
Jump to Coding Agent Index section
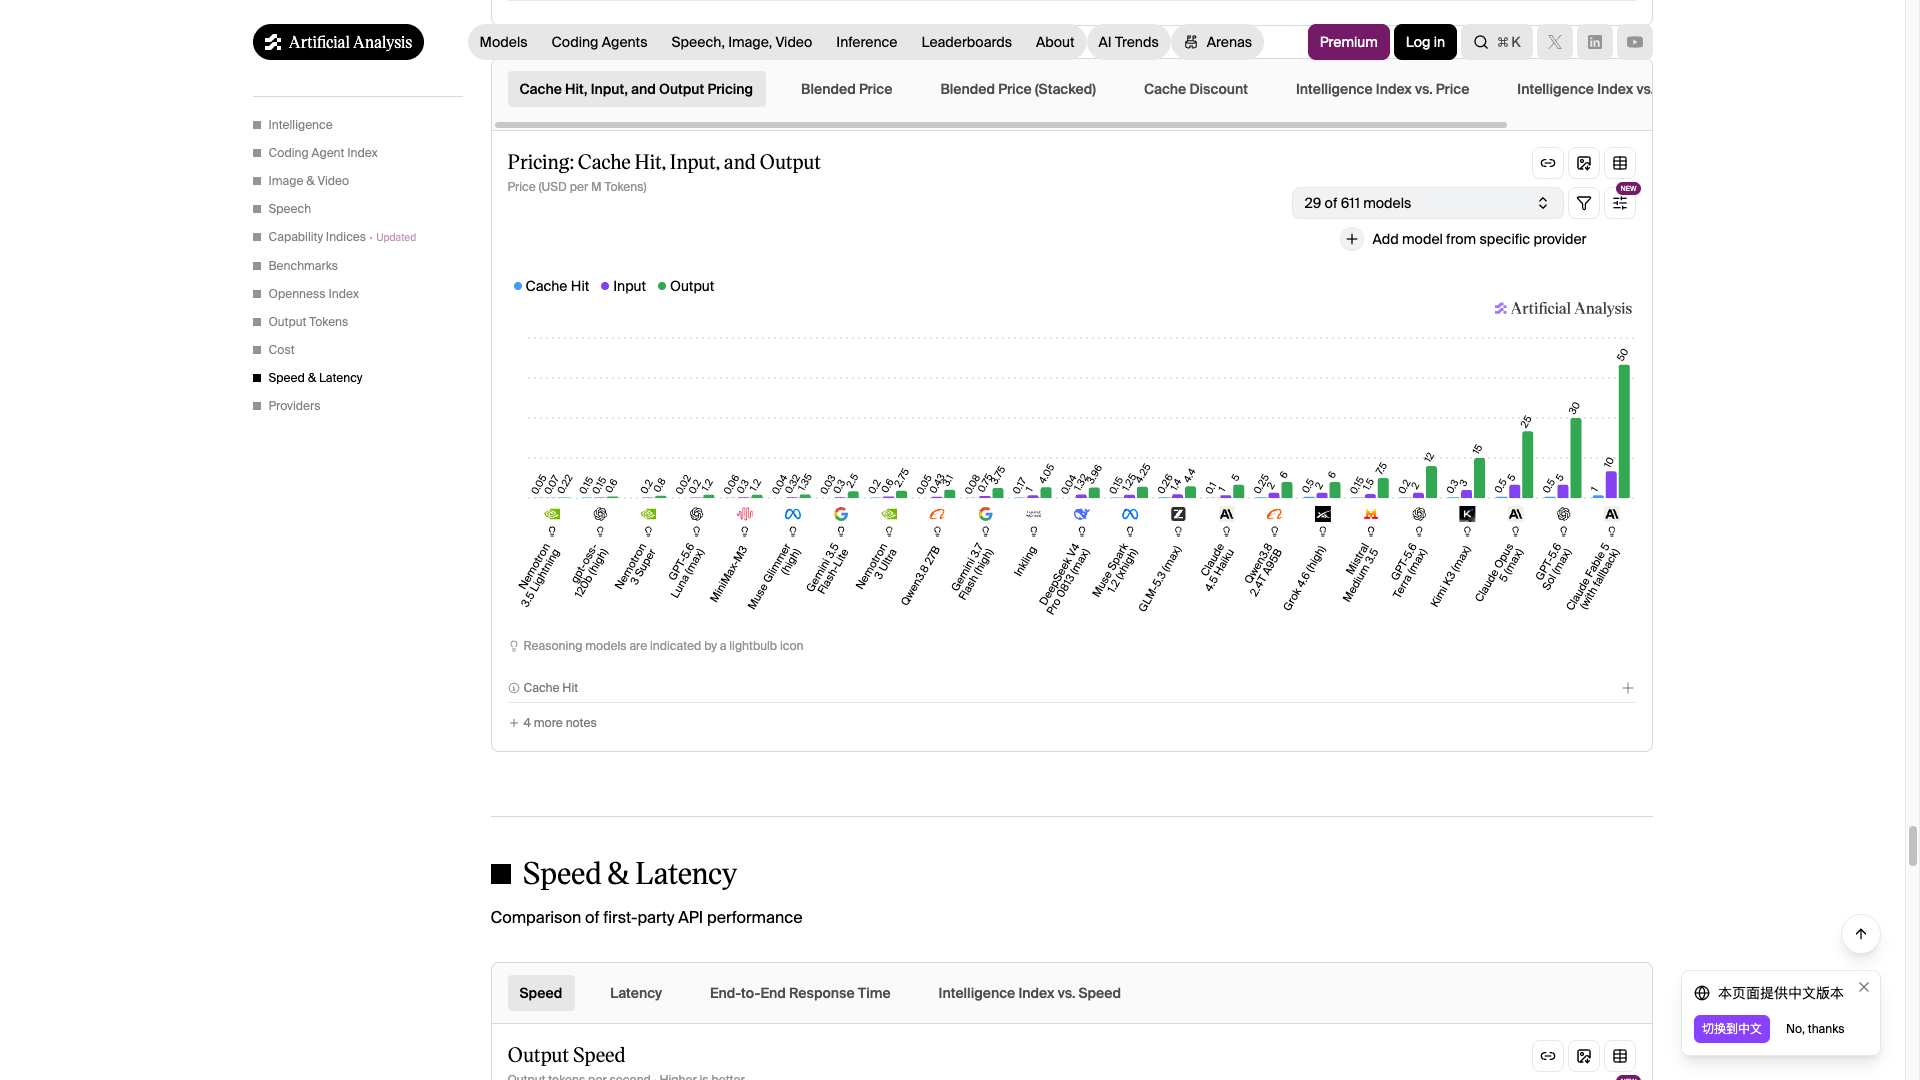pyautogui.click(x=322, y=153)
